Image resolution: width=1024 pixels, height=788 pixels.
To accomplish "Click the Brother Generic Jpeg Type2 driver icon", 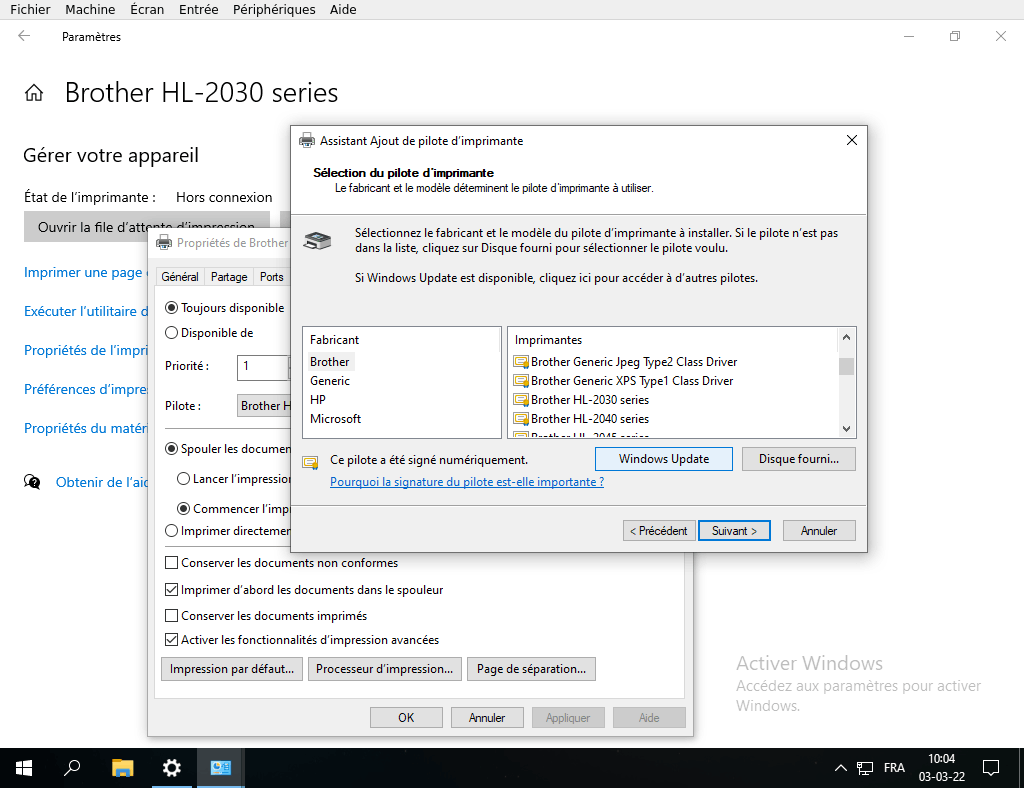I will click(x=520, y=362).
